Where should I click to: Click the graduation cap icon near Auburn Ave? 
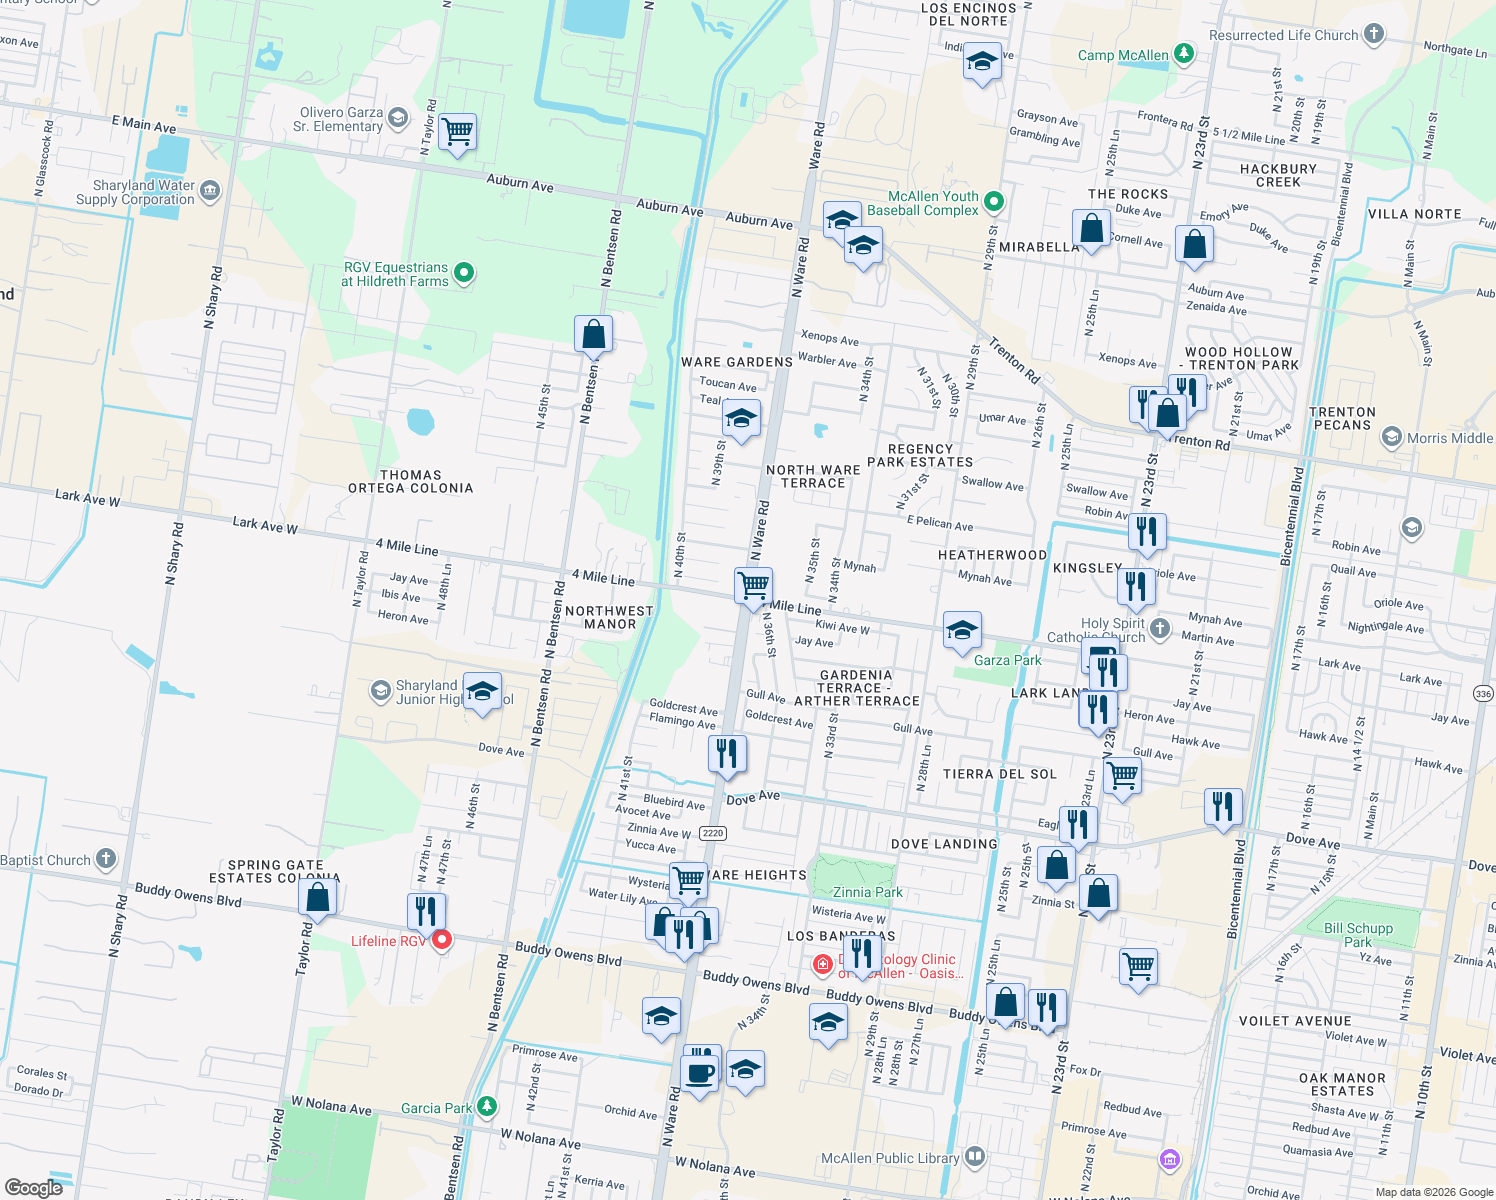[x=842, y=218]
